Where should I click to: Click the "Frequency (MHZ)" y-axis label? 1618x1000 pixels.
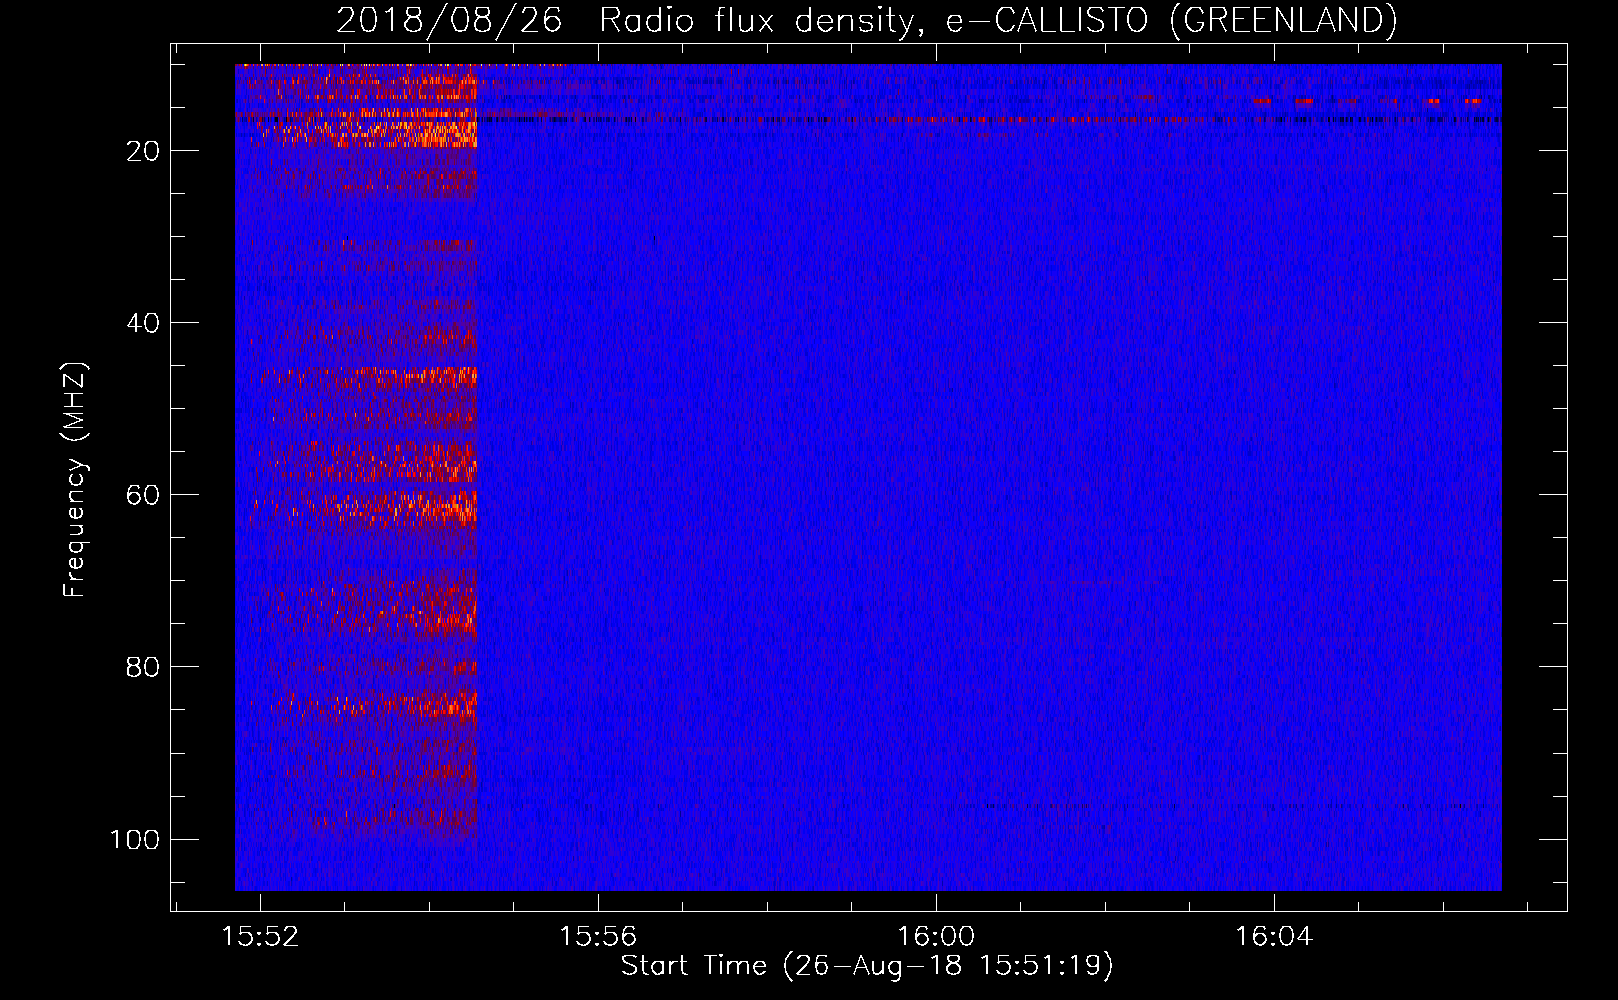[75, 479]
